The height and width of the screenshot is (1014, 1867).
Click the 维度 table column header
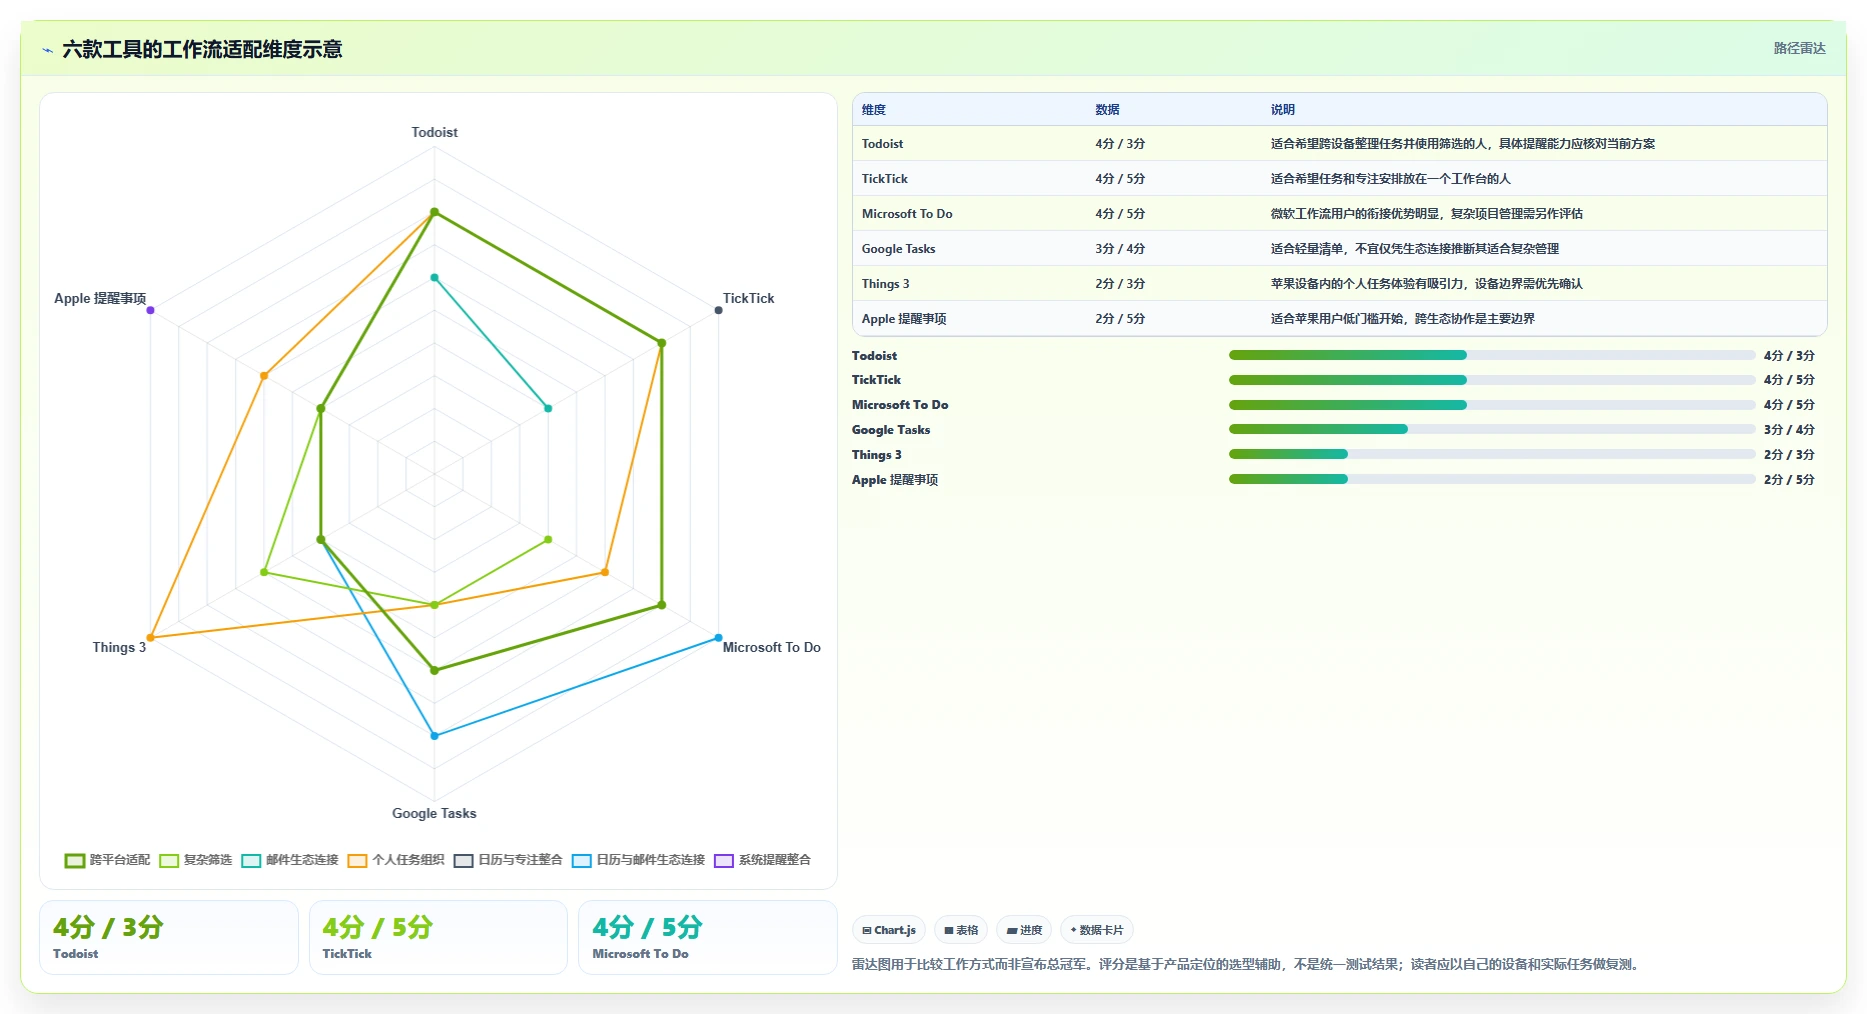click(874, 110)
